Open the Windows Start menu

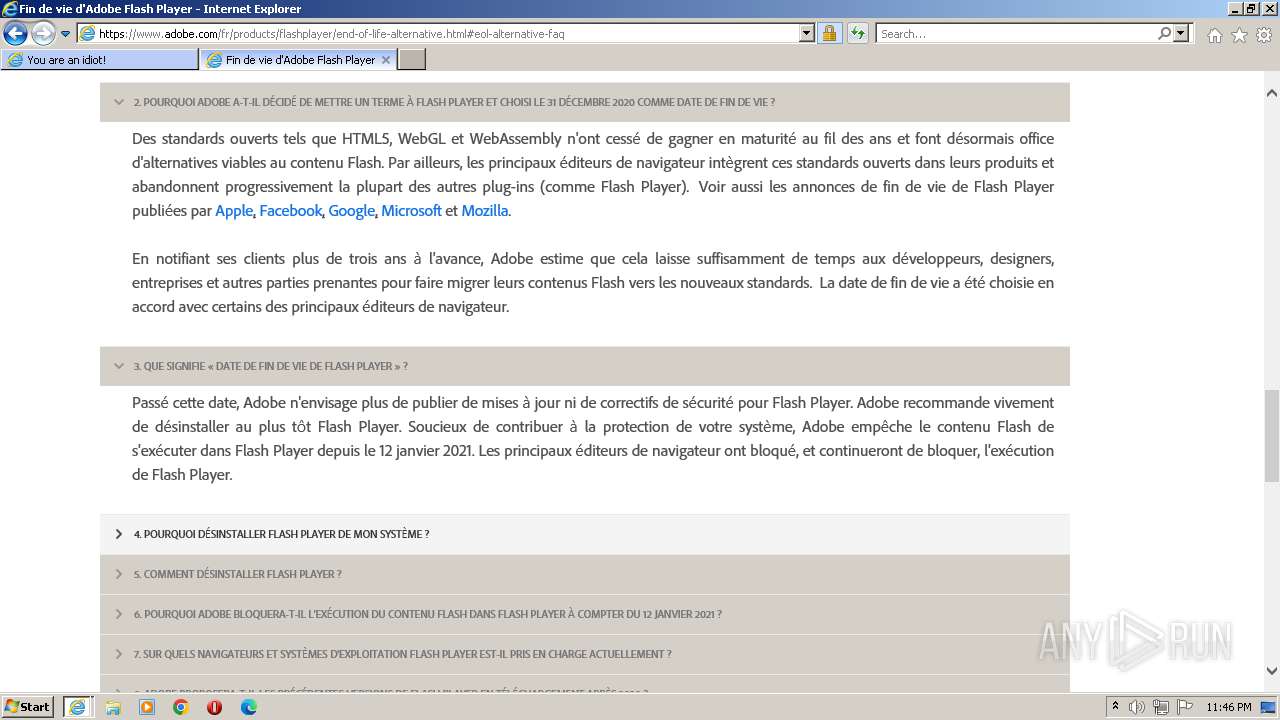(x=28, y=707)
